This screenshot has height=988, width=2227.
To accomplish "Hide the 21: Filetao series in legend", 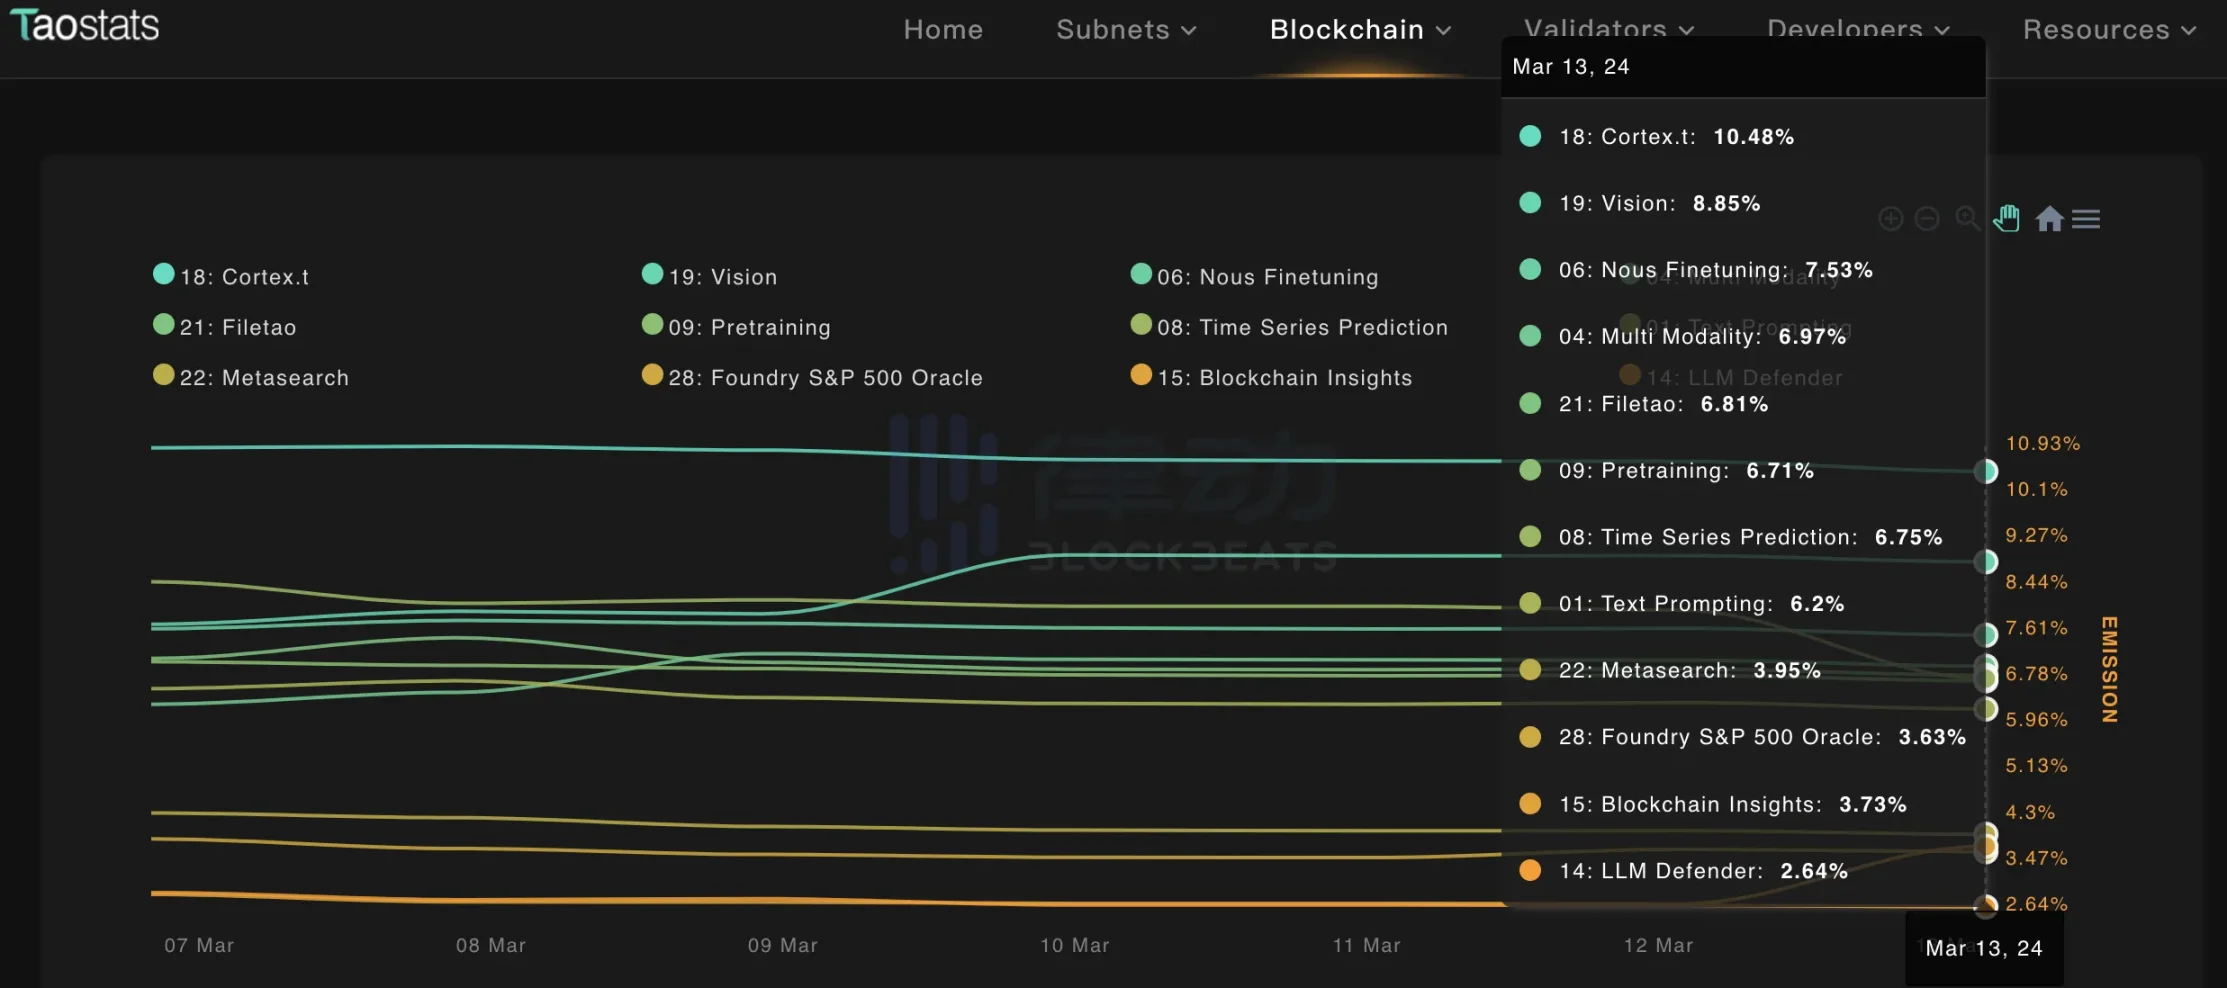I will (237, 327).
